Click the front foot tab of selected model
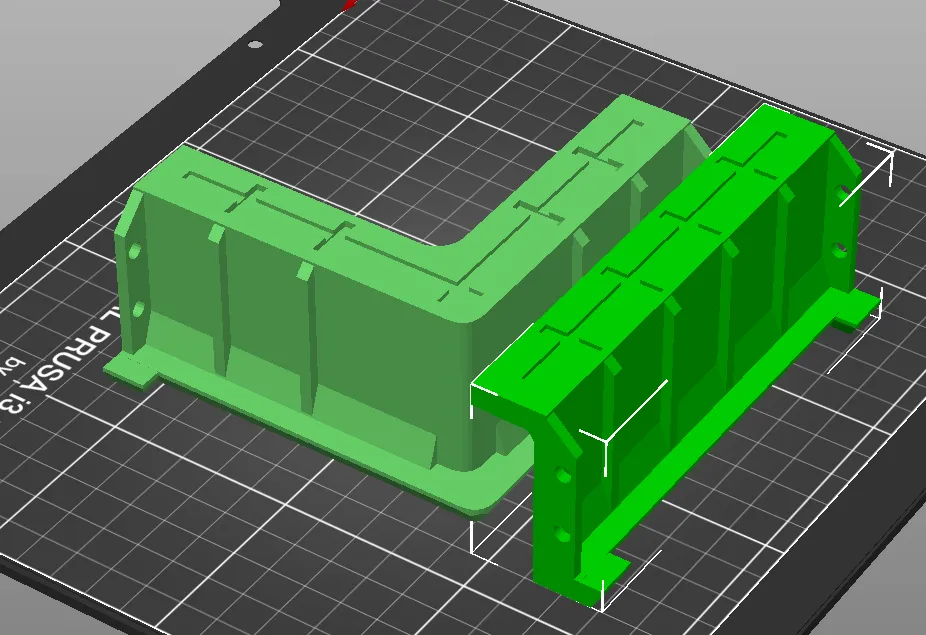The width and height of the screenshot is (926, 635). [x=602, y=569]
